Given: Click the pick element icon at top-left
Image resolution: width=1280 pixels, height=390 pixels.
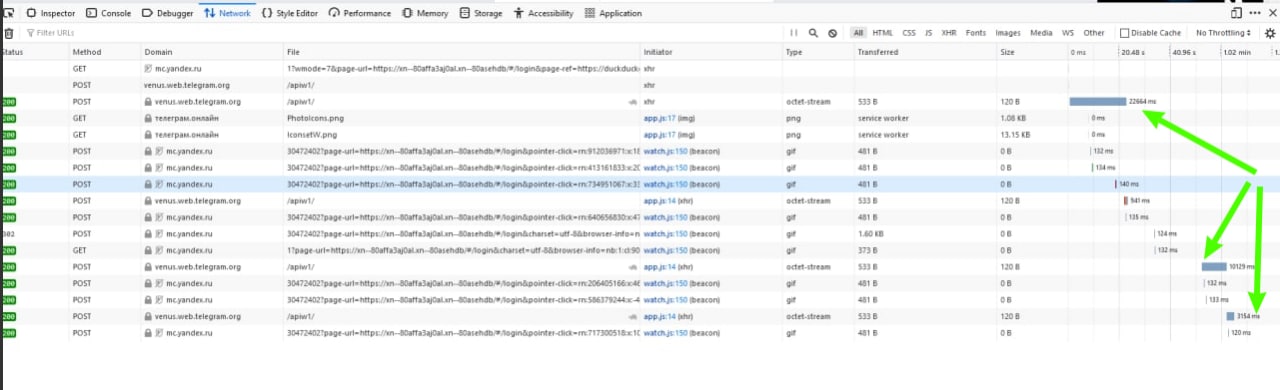Looking at the screenshot, I should [x=8, y=13].
